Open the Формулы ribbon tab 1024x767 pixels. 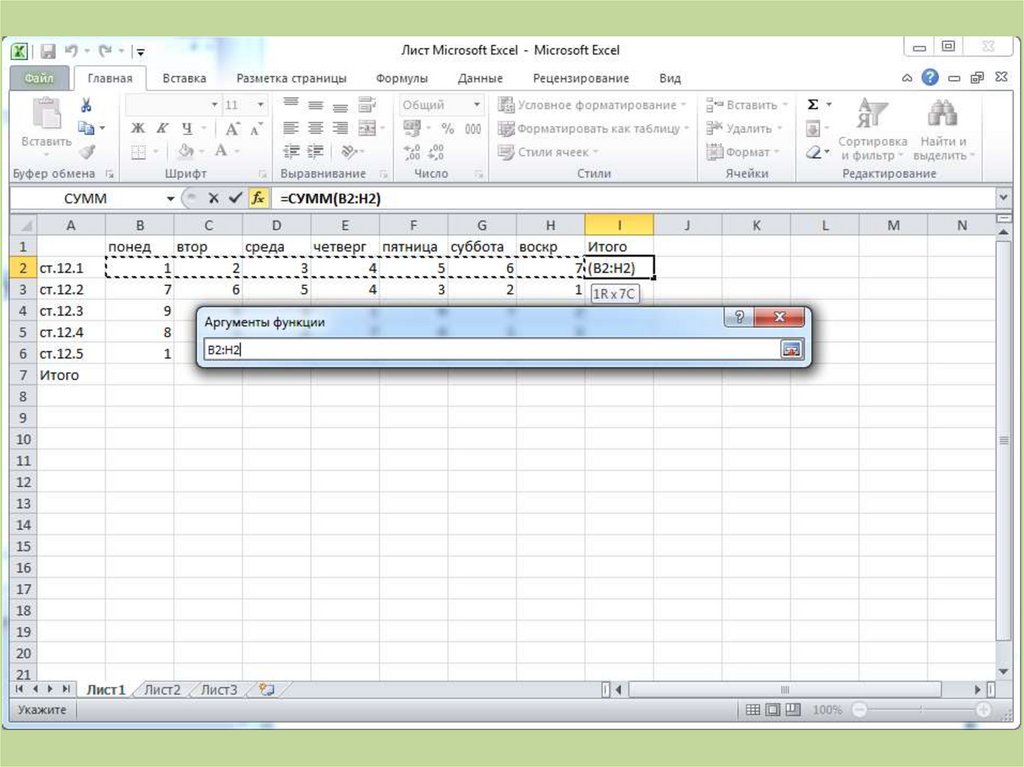point(401,78)
